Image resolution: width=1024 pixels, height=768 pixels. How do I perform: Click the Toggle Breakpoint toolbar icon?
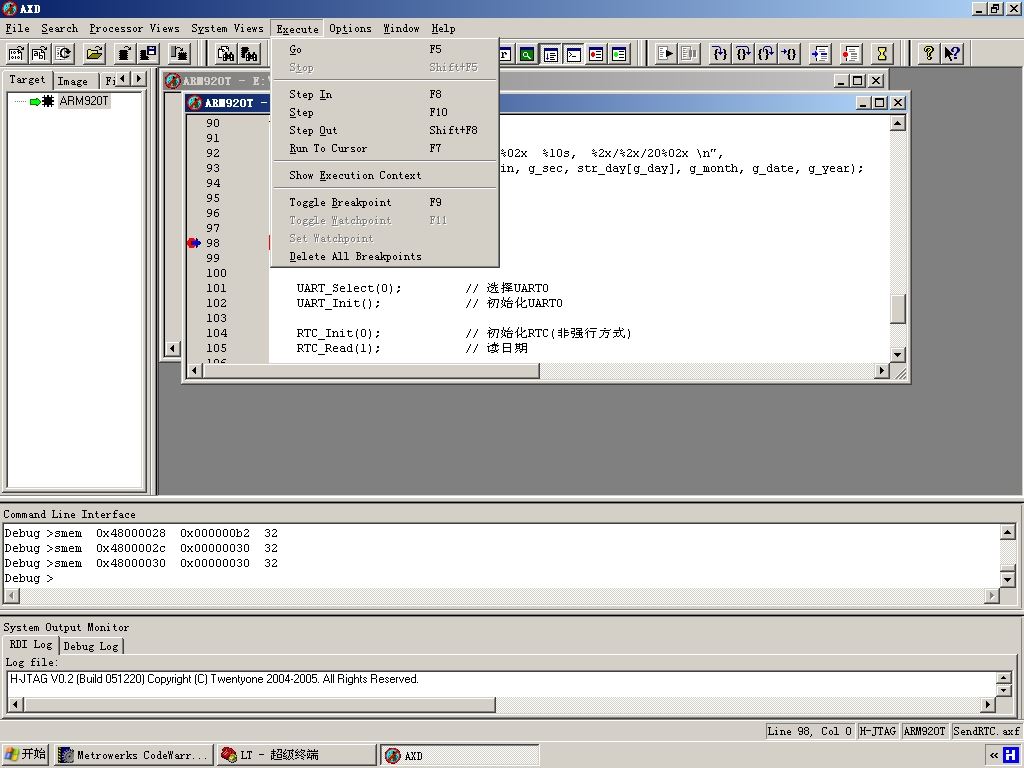coord(851,54)
